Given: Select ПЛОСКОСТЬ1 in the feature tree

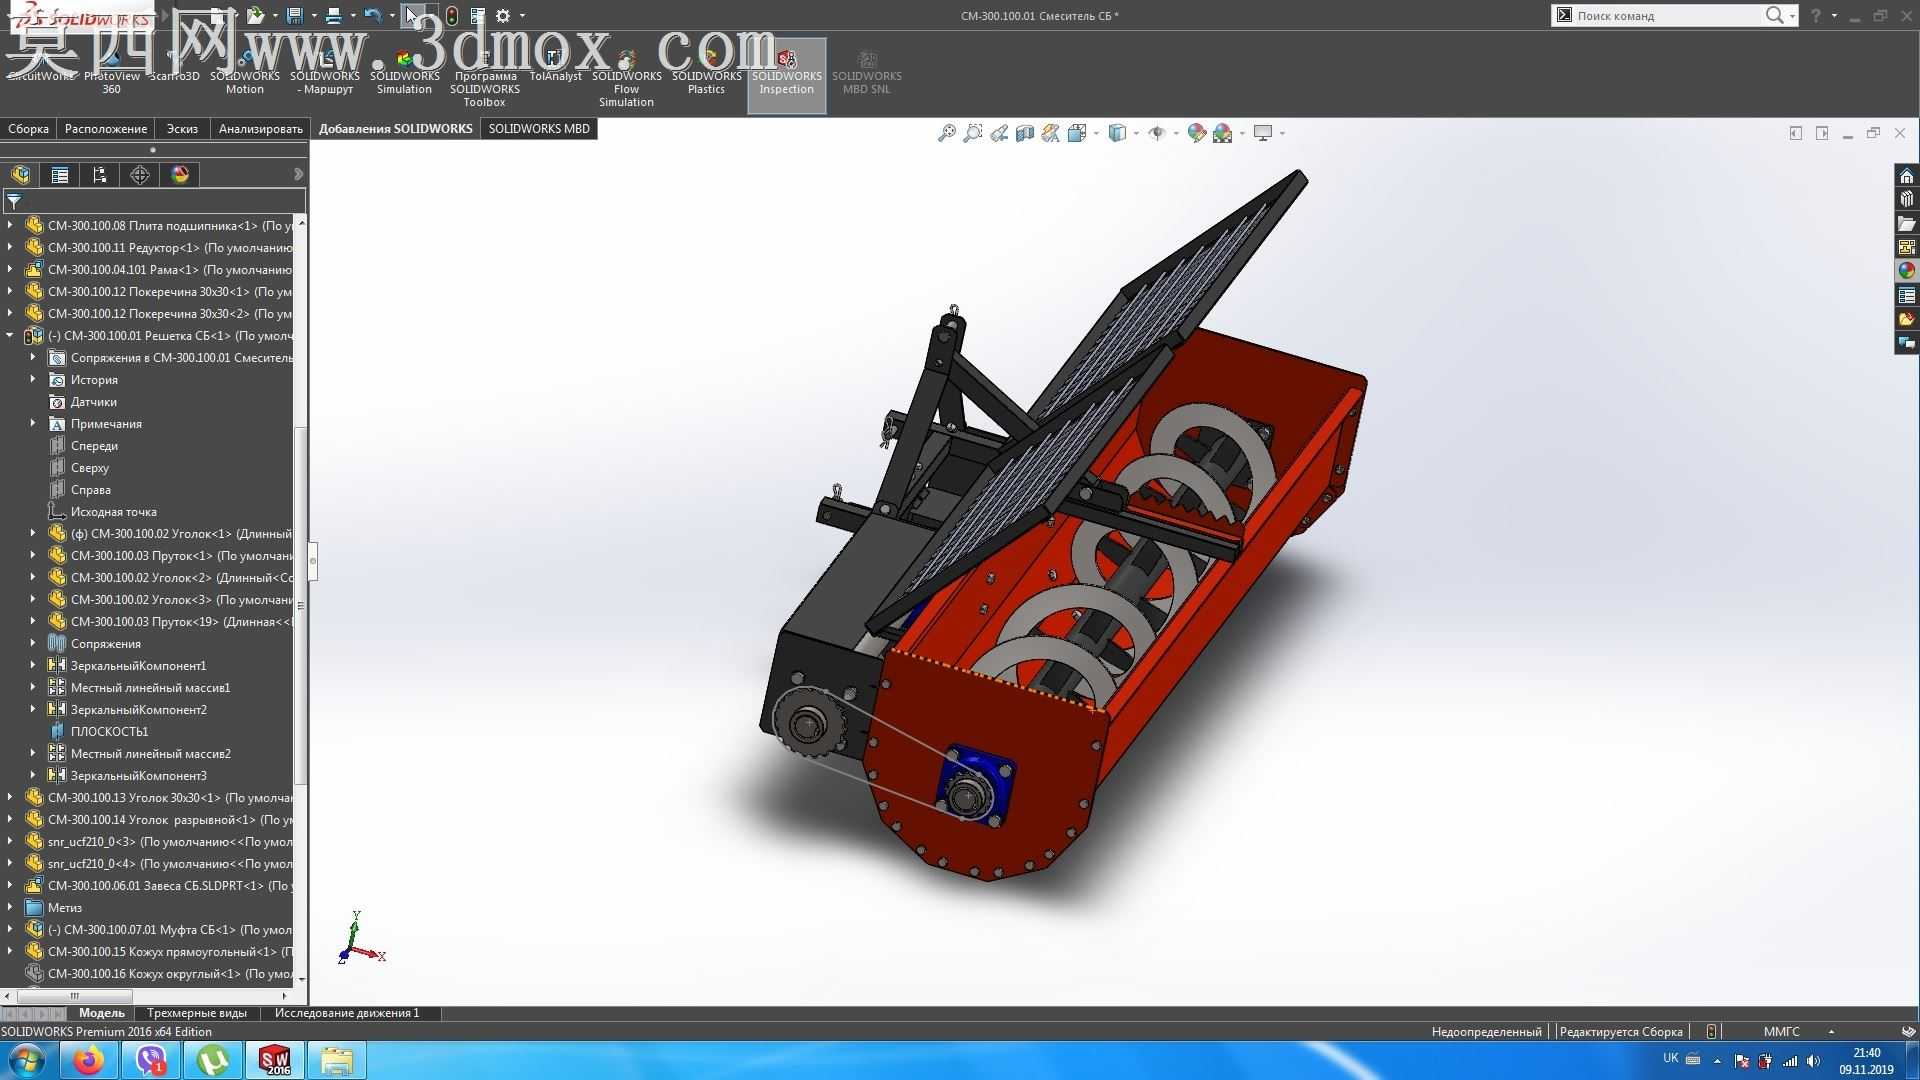Looking at the screenshot, I should coord(110,732).
